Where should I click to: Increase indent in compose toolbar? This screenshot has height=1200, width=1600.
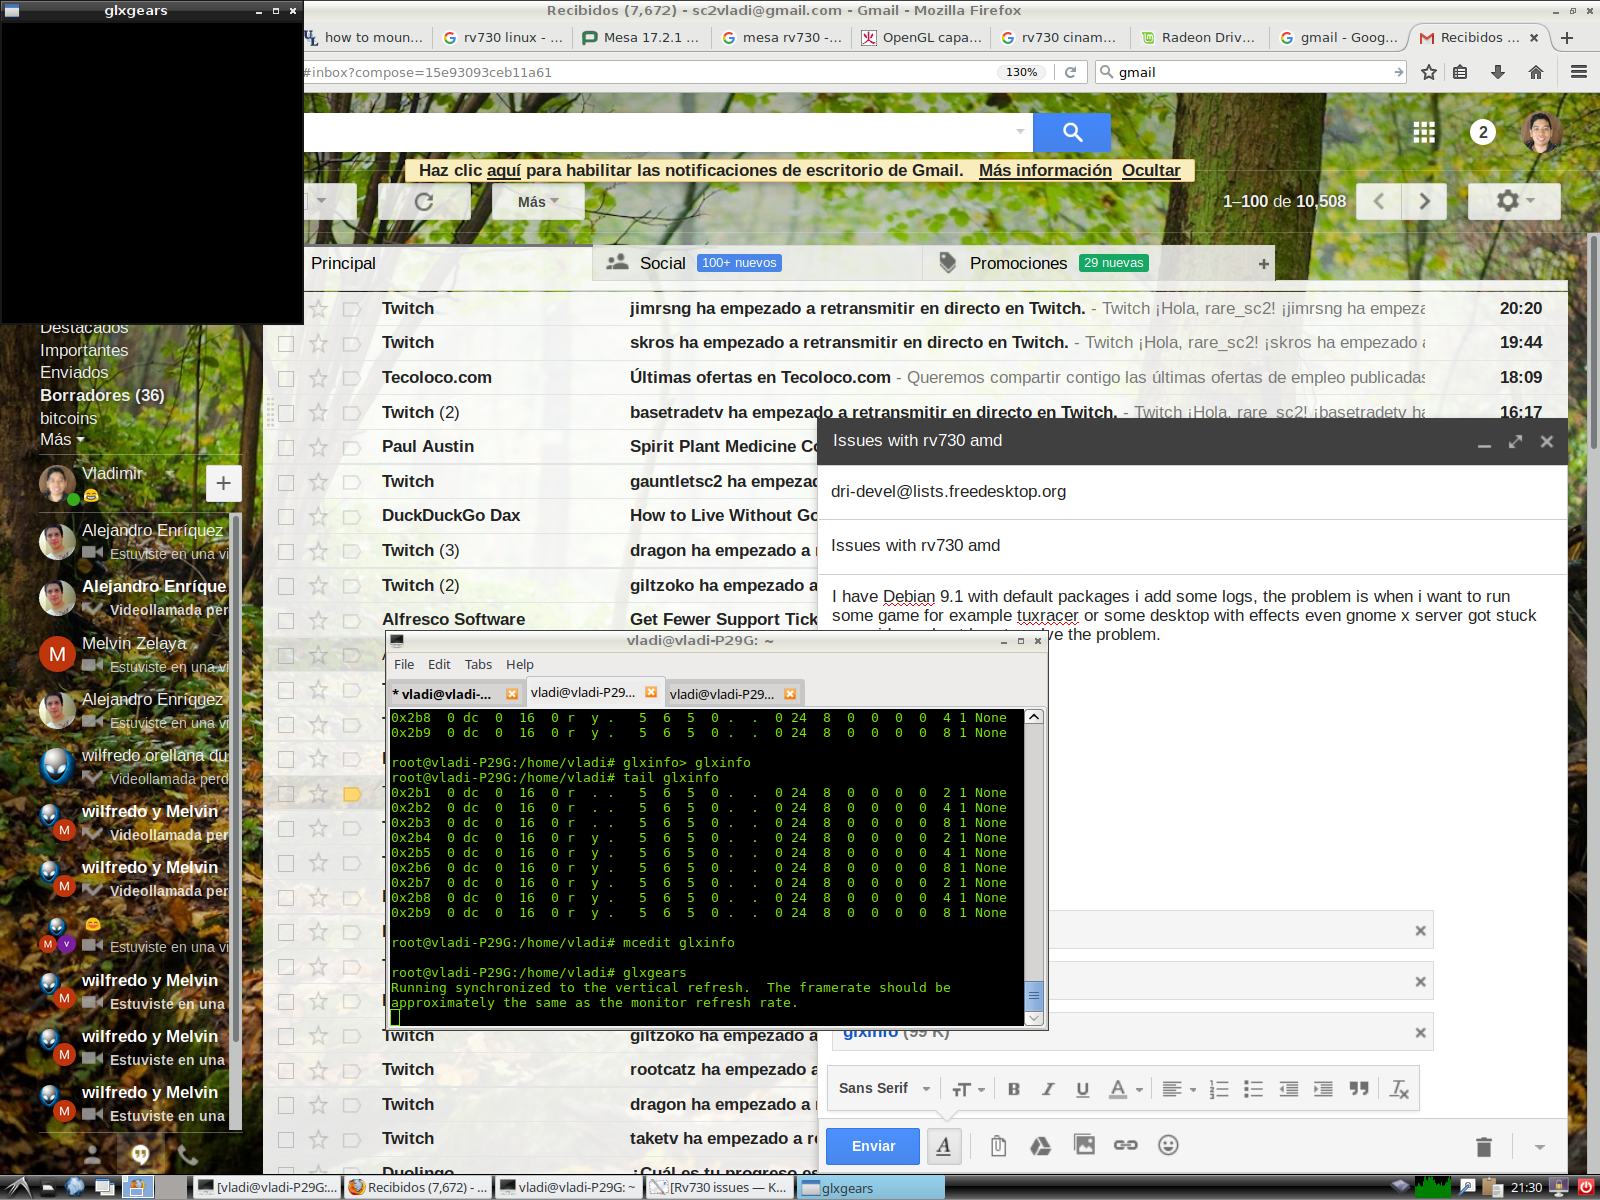click(x=1323, y=1089)
